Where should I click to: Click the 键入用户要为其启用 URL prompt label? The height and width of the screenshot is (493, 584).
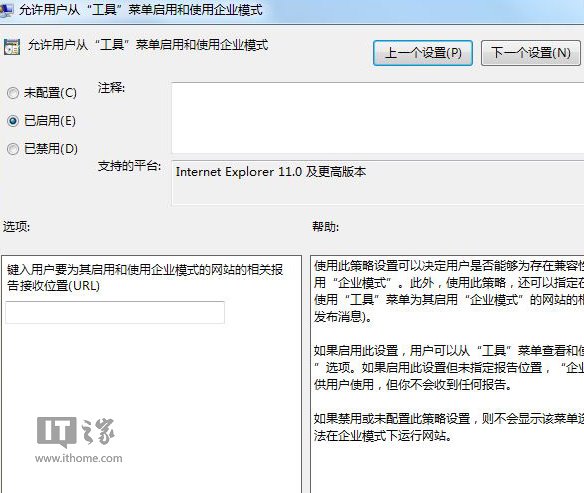145,278
